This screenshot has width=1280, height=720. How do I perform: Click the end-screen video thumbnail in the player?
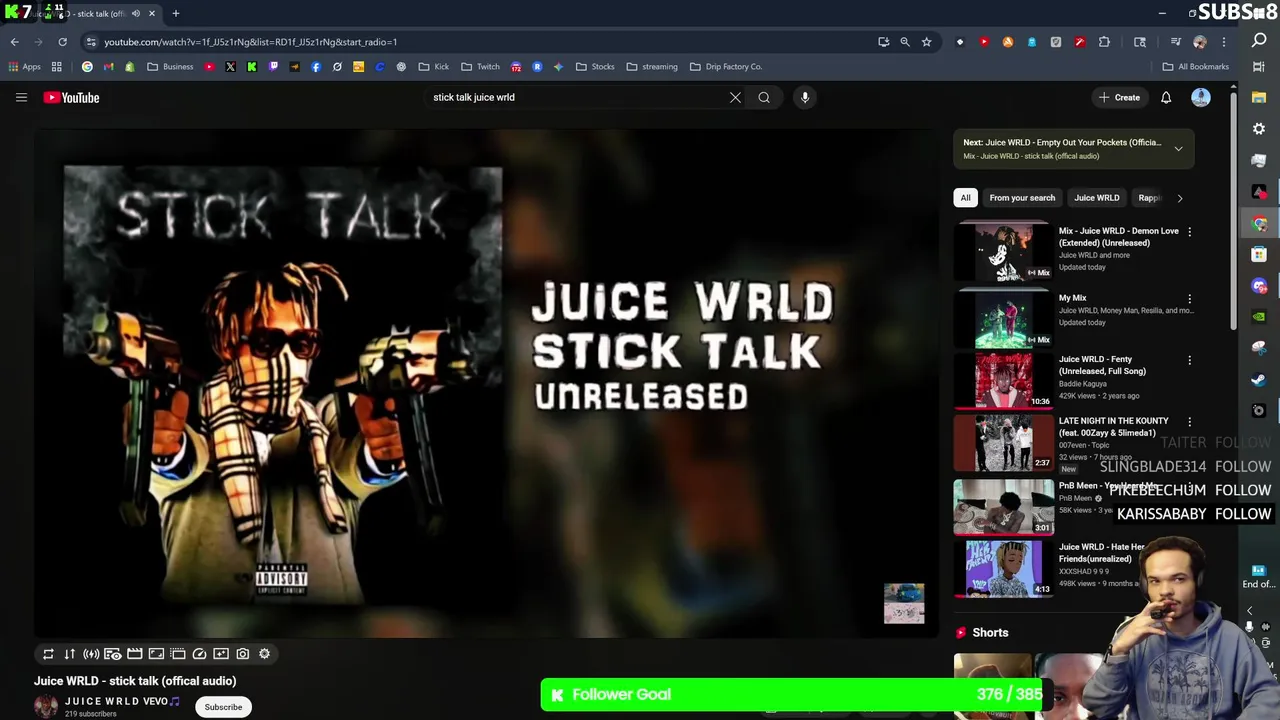click(904, 603)
